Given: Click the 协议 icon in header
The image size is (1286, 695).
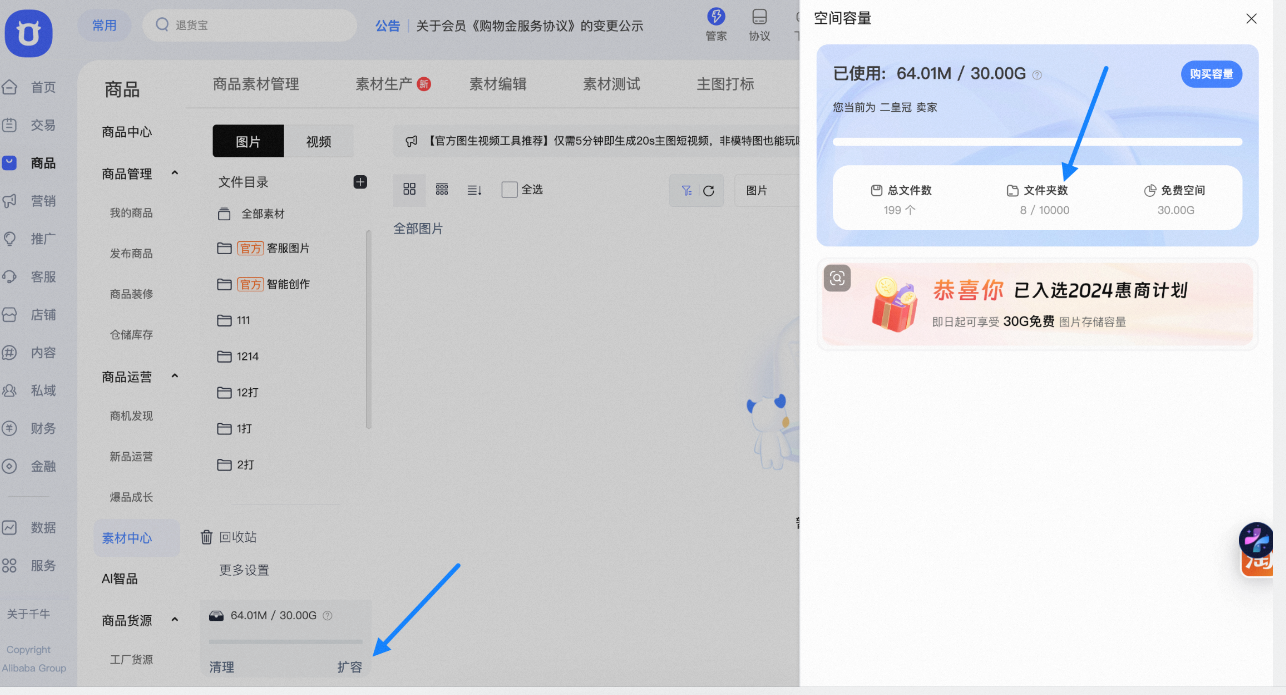Looking at the screenshot, I should [760, 17].
